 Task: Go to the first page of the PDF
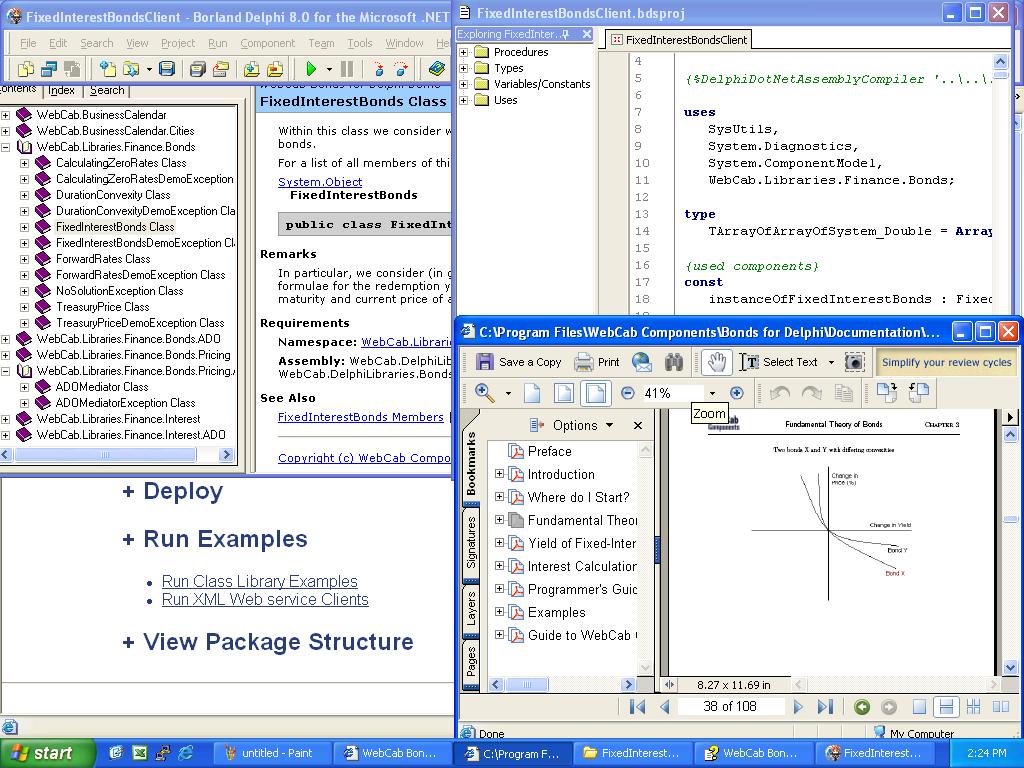point(637,706)
